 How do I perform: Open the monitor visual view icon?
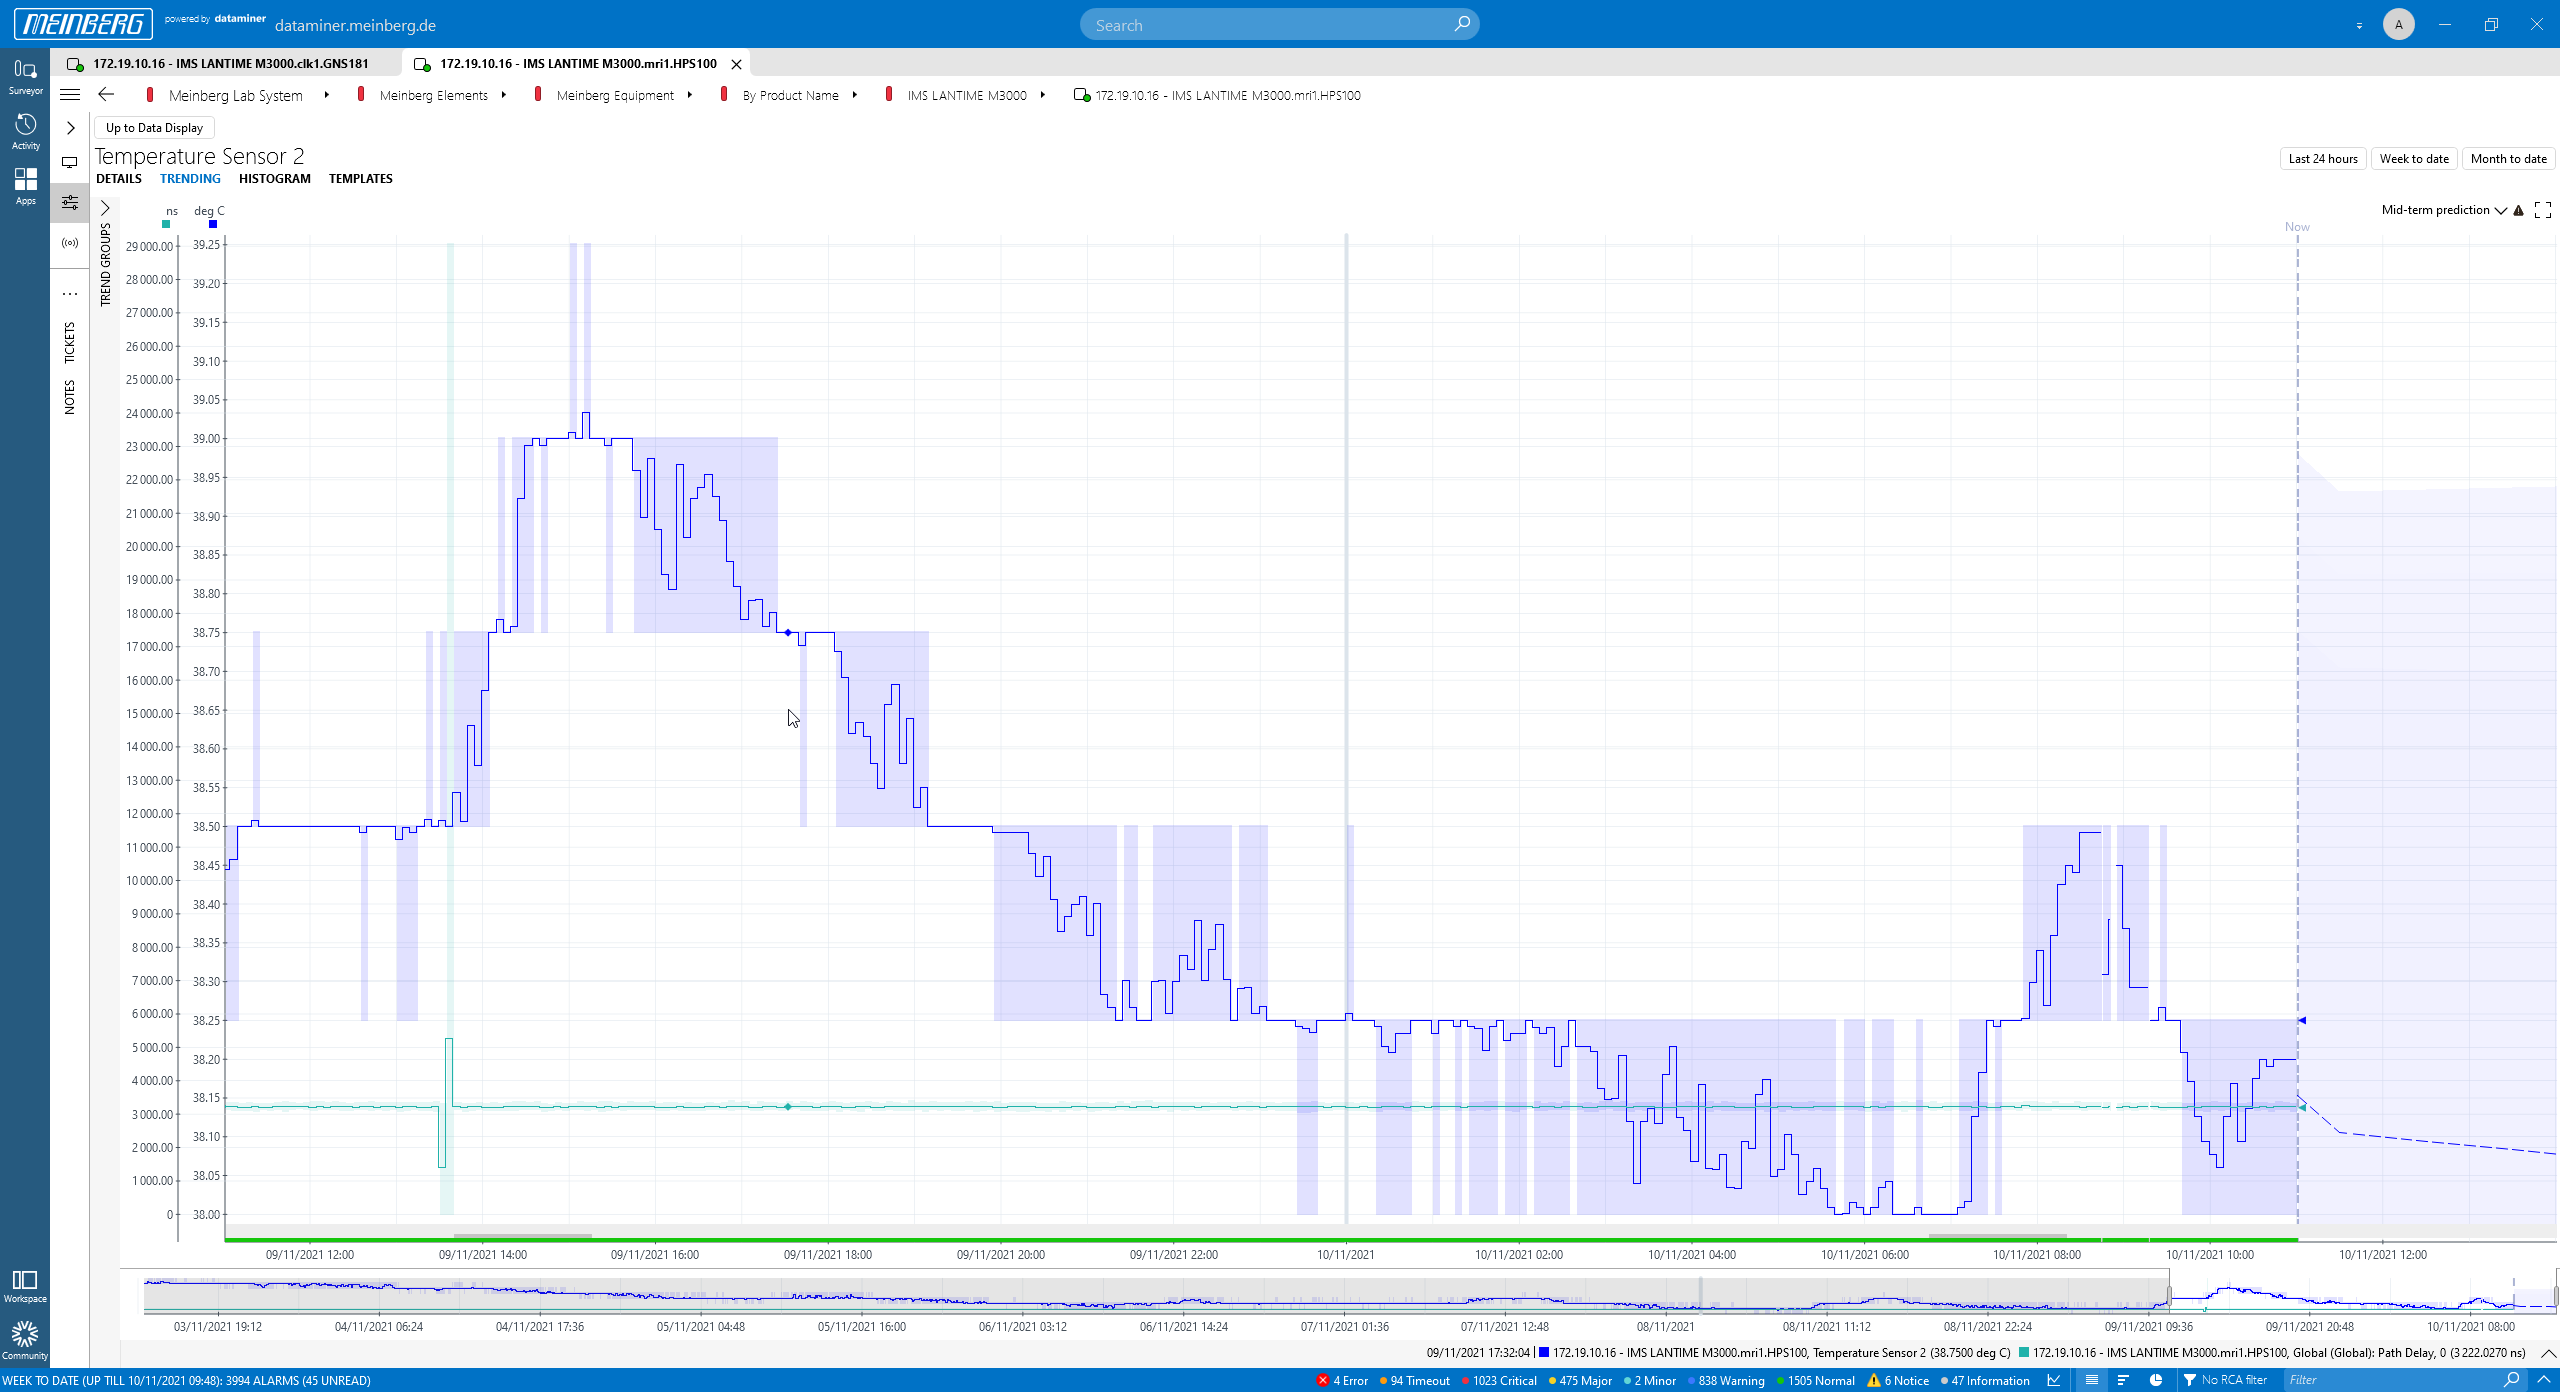70,162
